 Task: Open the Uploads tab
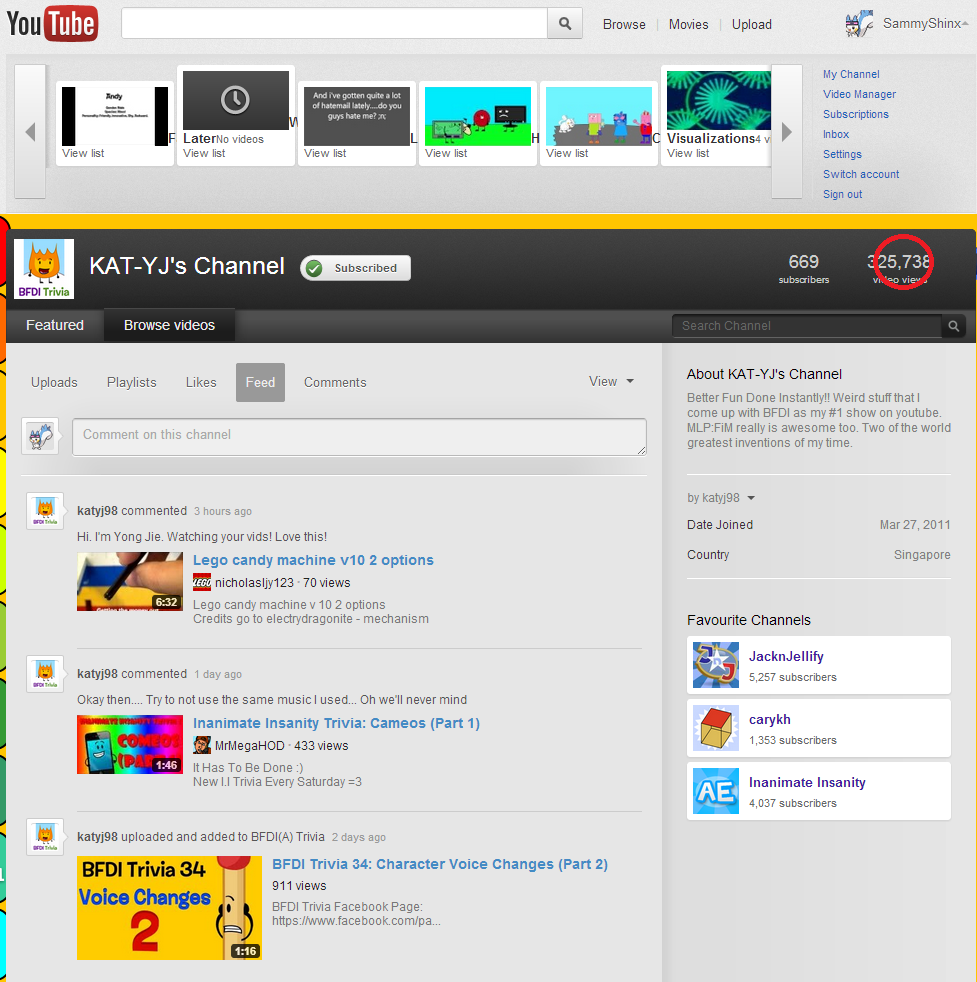pos(54,383)
